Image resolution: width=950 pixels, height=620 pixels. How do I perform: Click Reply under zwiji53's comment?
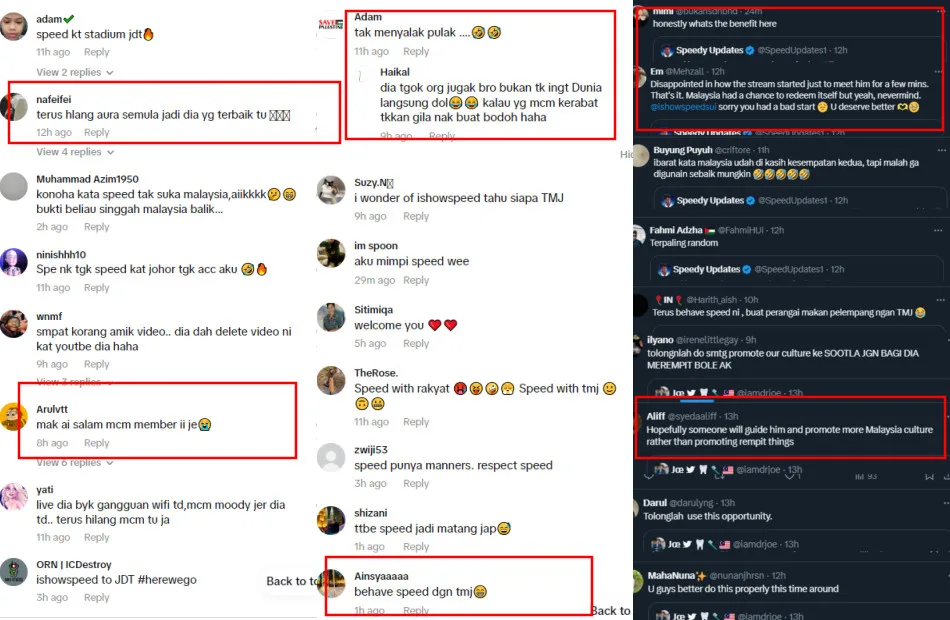click(x=416, y=484)
